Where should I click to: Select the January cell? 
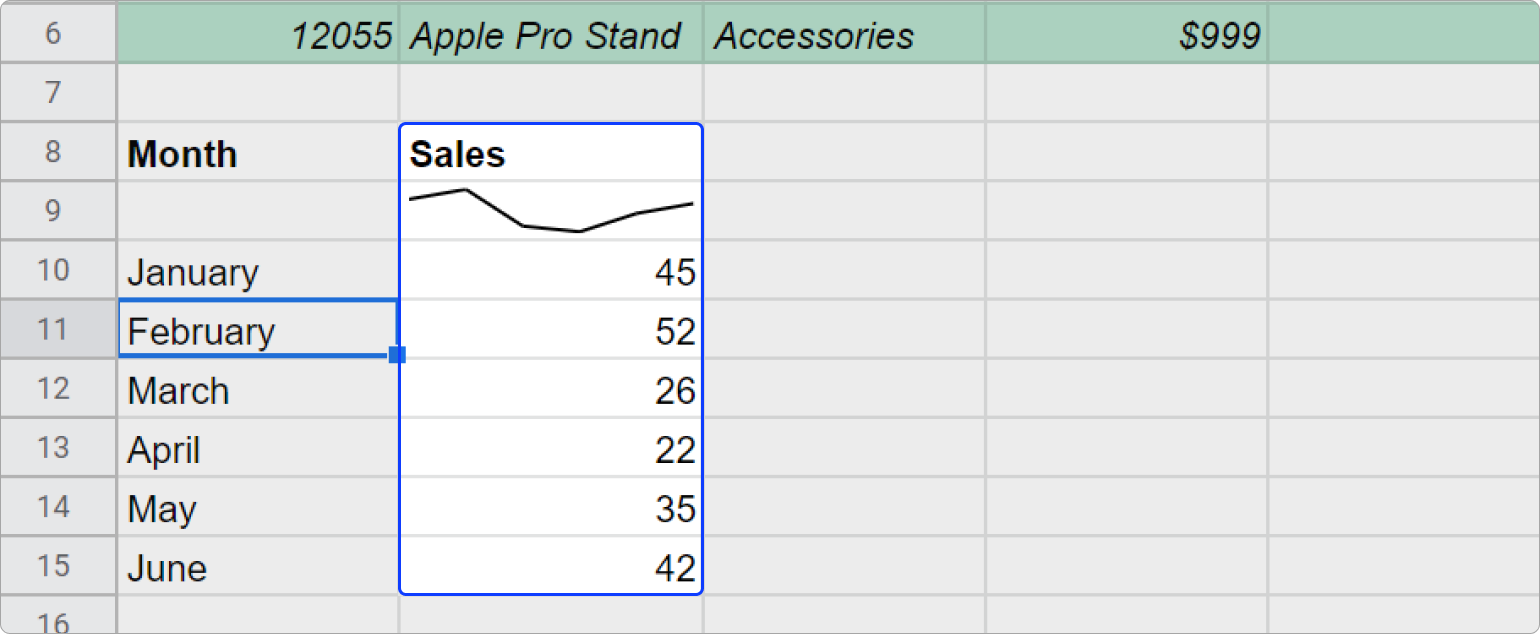click(258, 272)
